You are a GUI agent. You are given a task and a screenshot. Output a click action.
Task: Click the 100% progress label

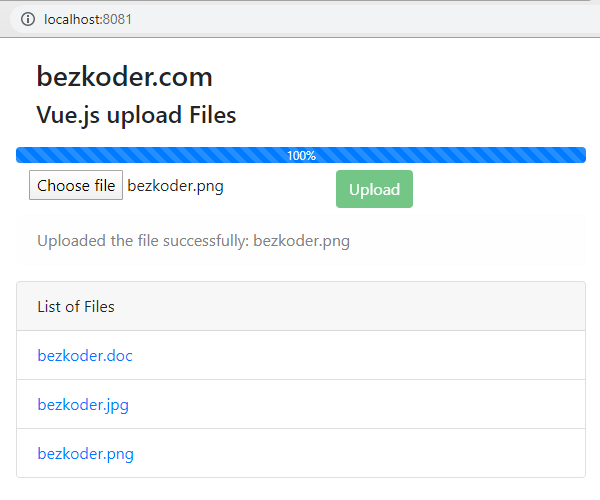coord(301,156)
